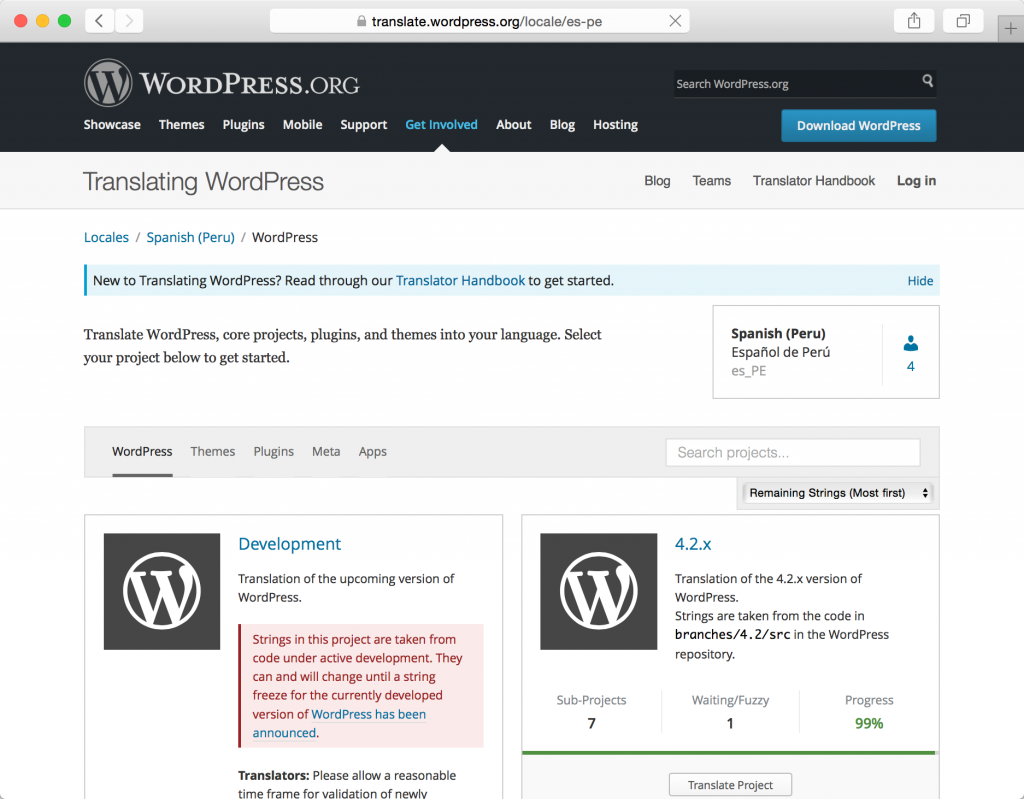1024x799 pixels.
Task: Click the Translate Project button
Action: coord(730,785)
